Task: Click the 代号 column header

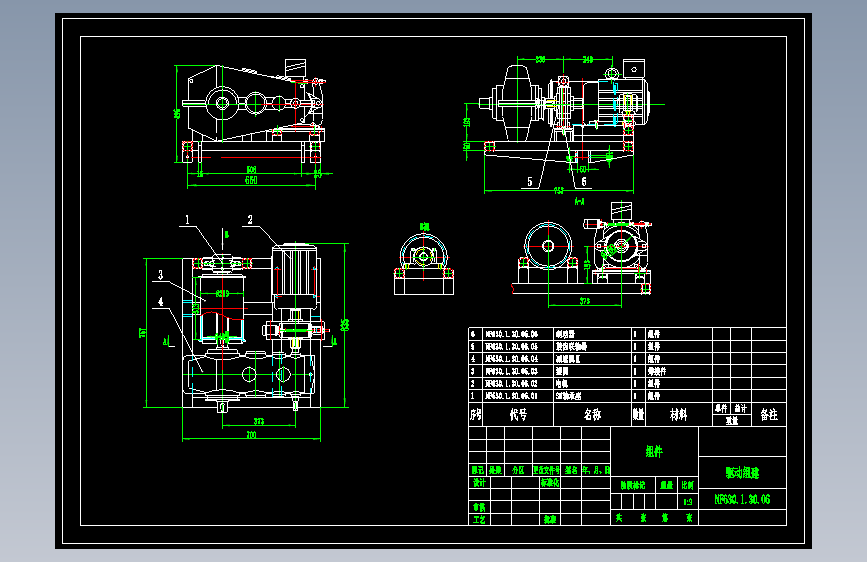Action: [x=518, y=414]
